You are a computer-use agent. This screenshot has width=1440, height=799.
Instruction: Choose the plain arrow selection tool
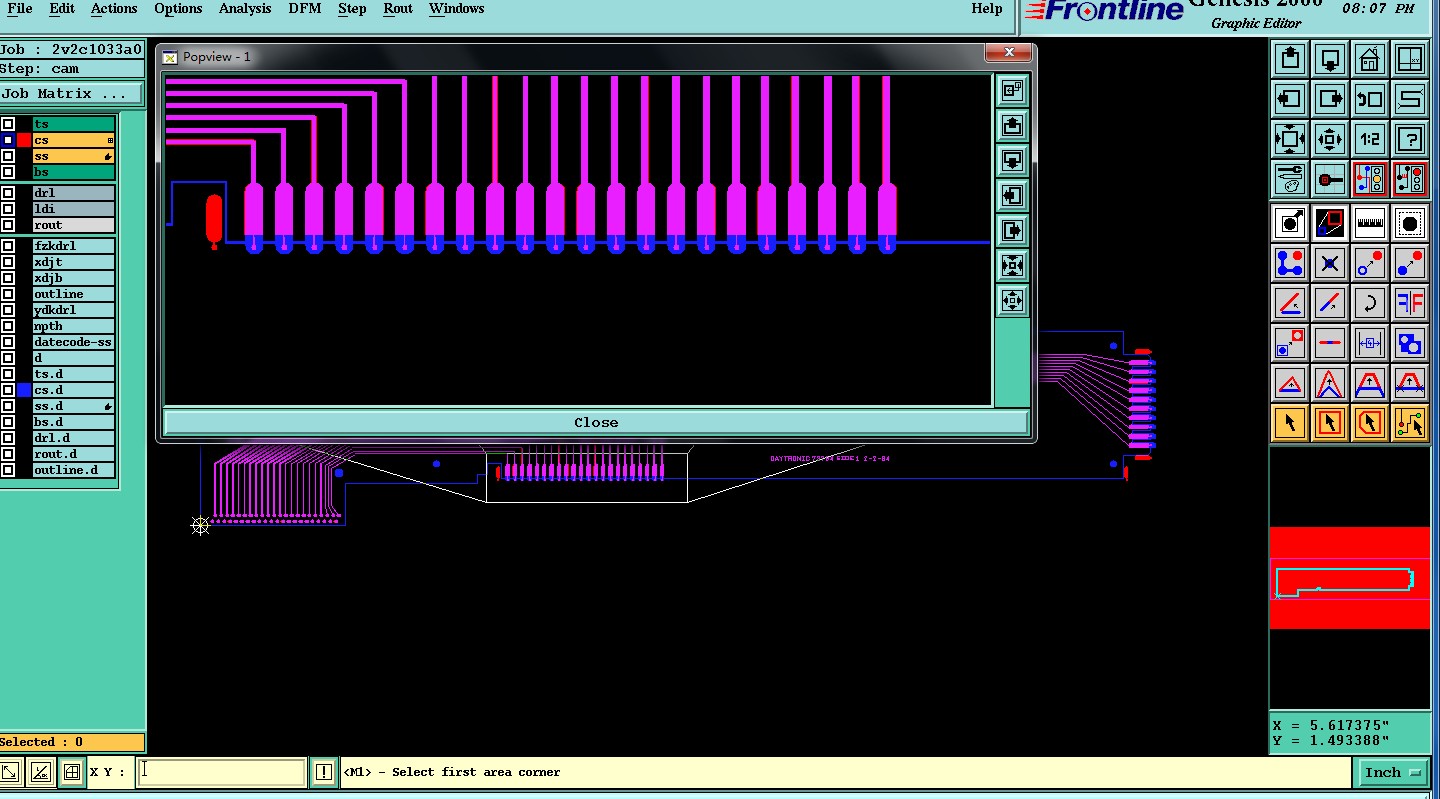[1290, 423]
